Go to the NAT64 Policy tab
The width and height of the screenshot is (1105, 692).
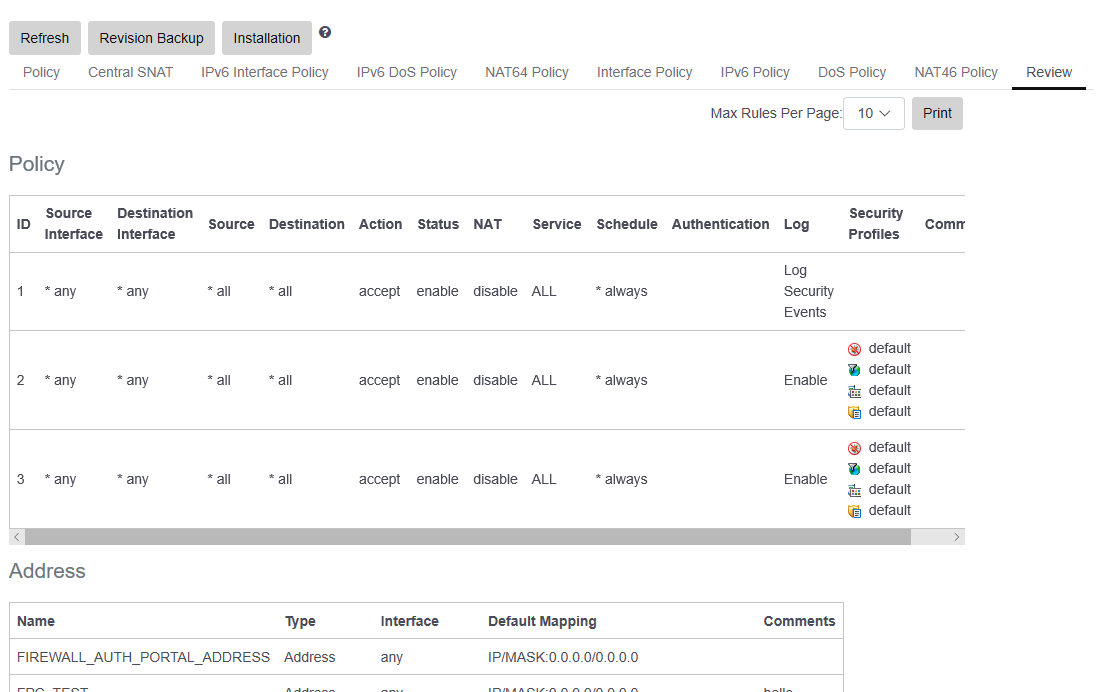(526, 72)
